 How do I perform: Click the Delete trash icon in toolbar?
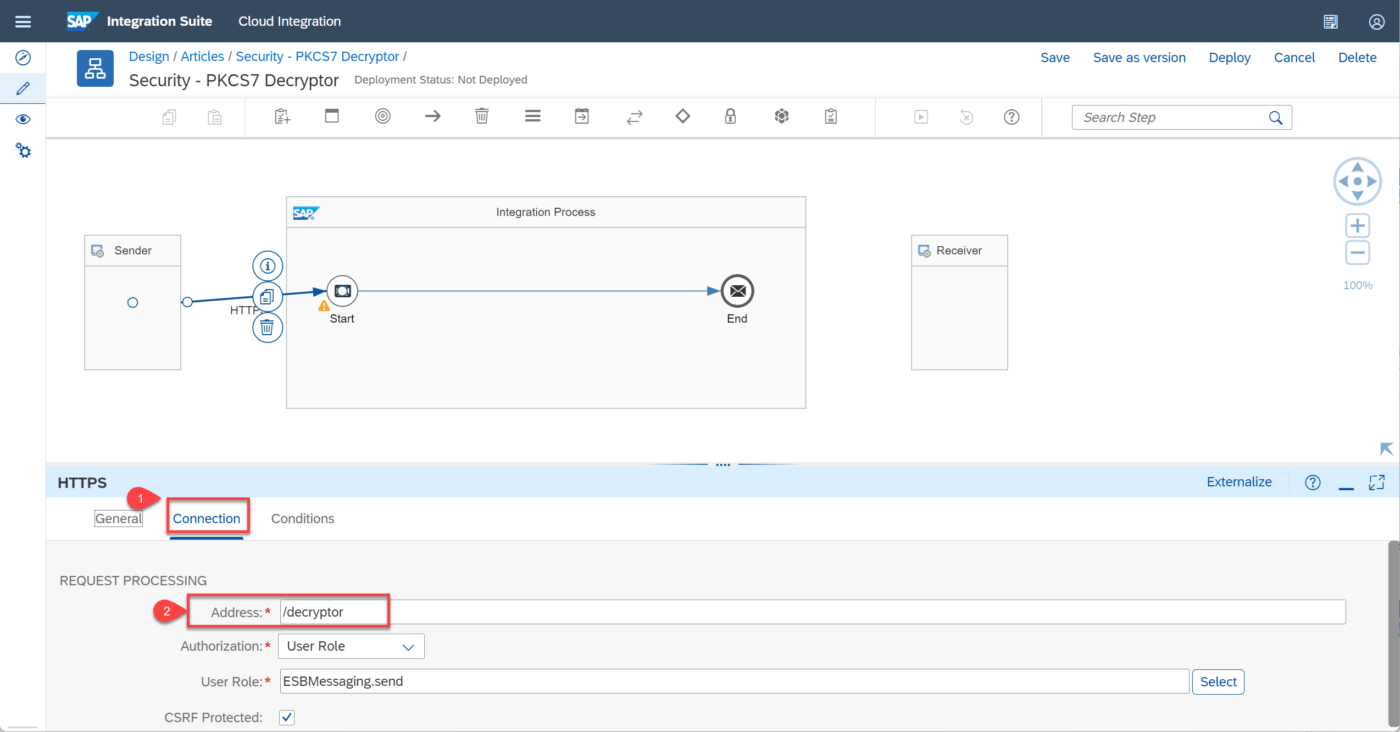(x=482, y=116)
